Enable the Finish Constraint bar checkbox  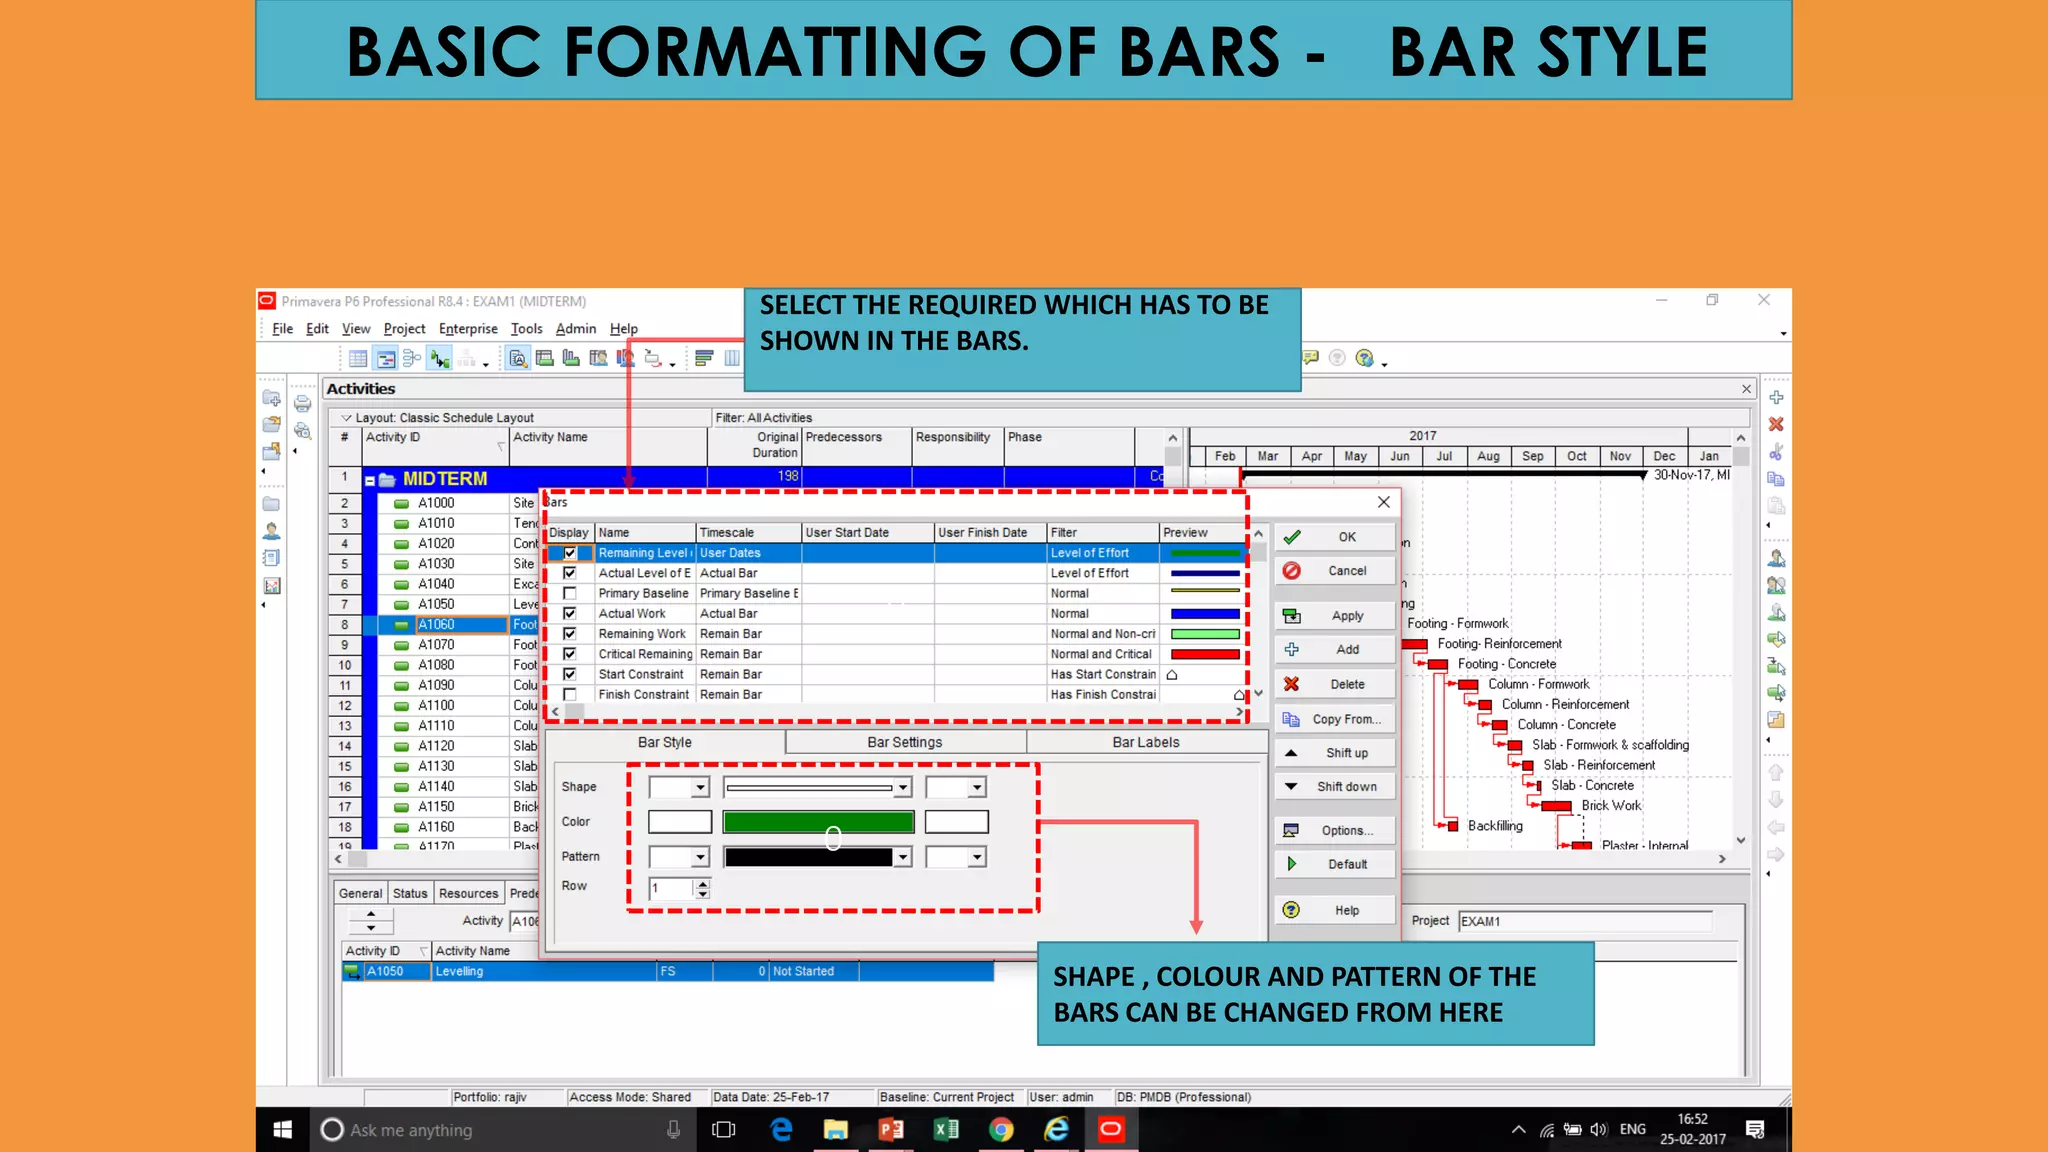pos(570,694)
